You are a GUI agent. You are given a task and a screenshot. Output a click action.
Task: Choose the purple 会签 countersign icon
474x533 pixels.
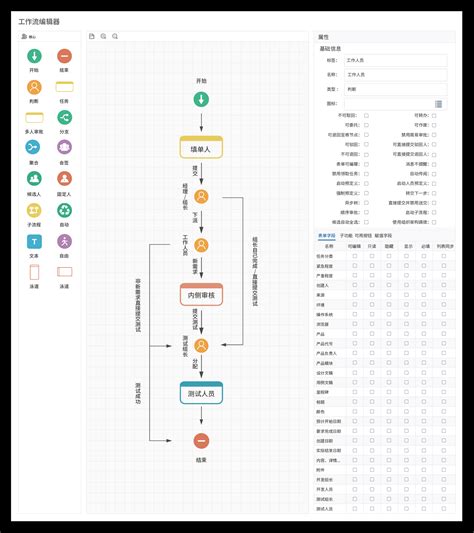(64, 147)
